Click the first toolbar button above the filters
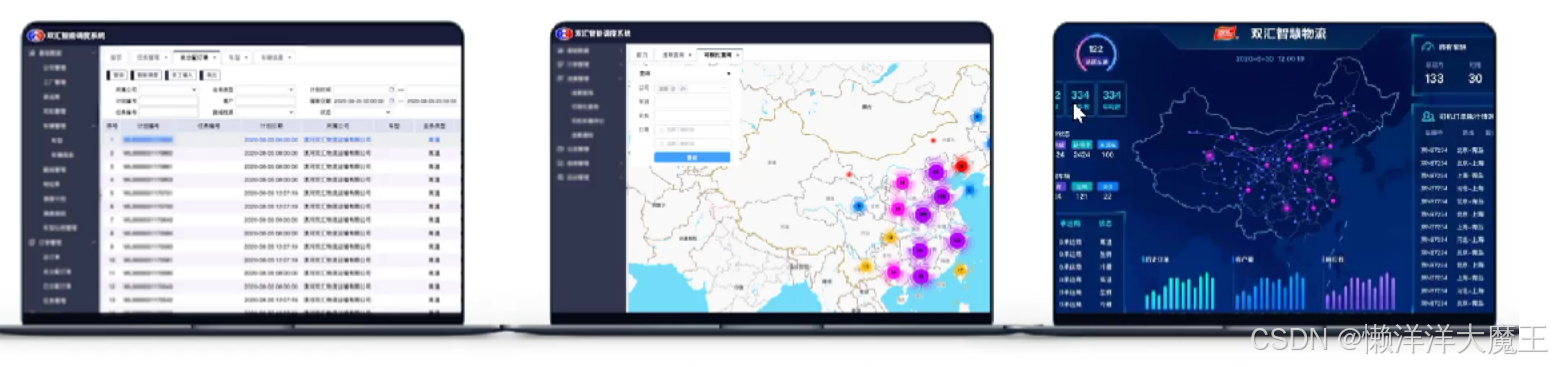Viewport: 1552px width, 367px height. coord(118,74)
